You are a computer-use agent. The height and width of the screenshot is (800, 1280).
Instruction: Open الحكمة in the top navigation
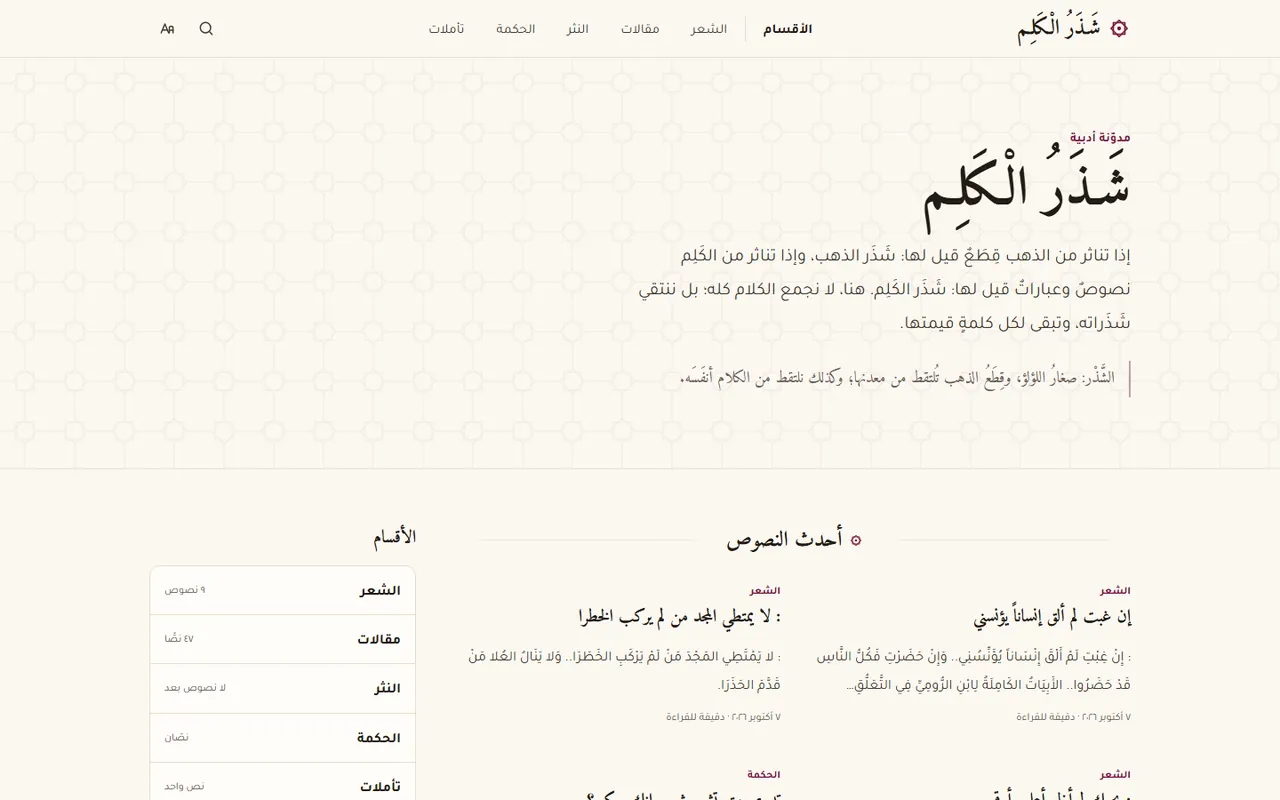click(x=516, y=29)
